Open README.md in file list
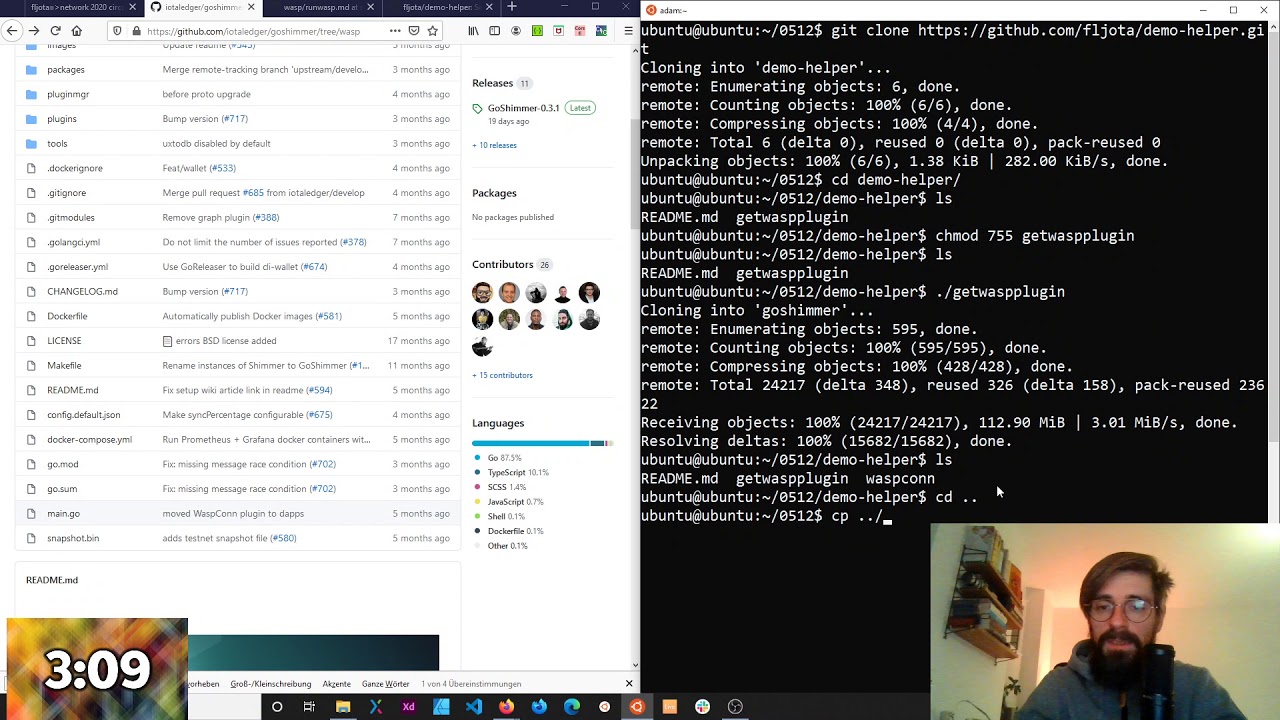1280x720 pixels. pyautogui.click(x=73, y=390)
